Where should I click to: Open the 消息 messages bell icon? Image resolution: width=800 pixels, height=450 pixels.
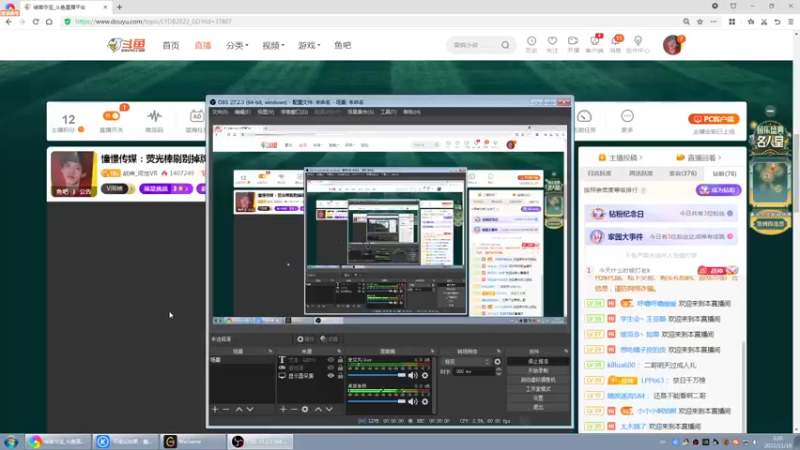pyautogui.click(x=616, y=44)
